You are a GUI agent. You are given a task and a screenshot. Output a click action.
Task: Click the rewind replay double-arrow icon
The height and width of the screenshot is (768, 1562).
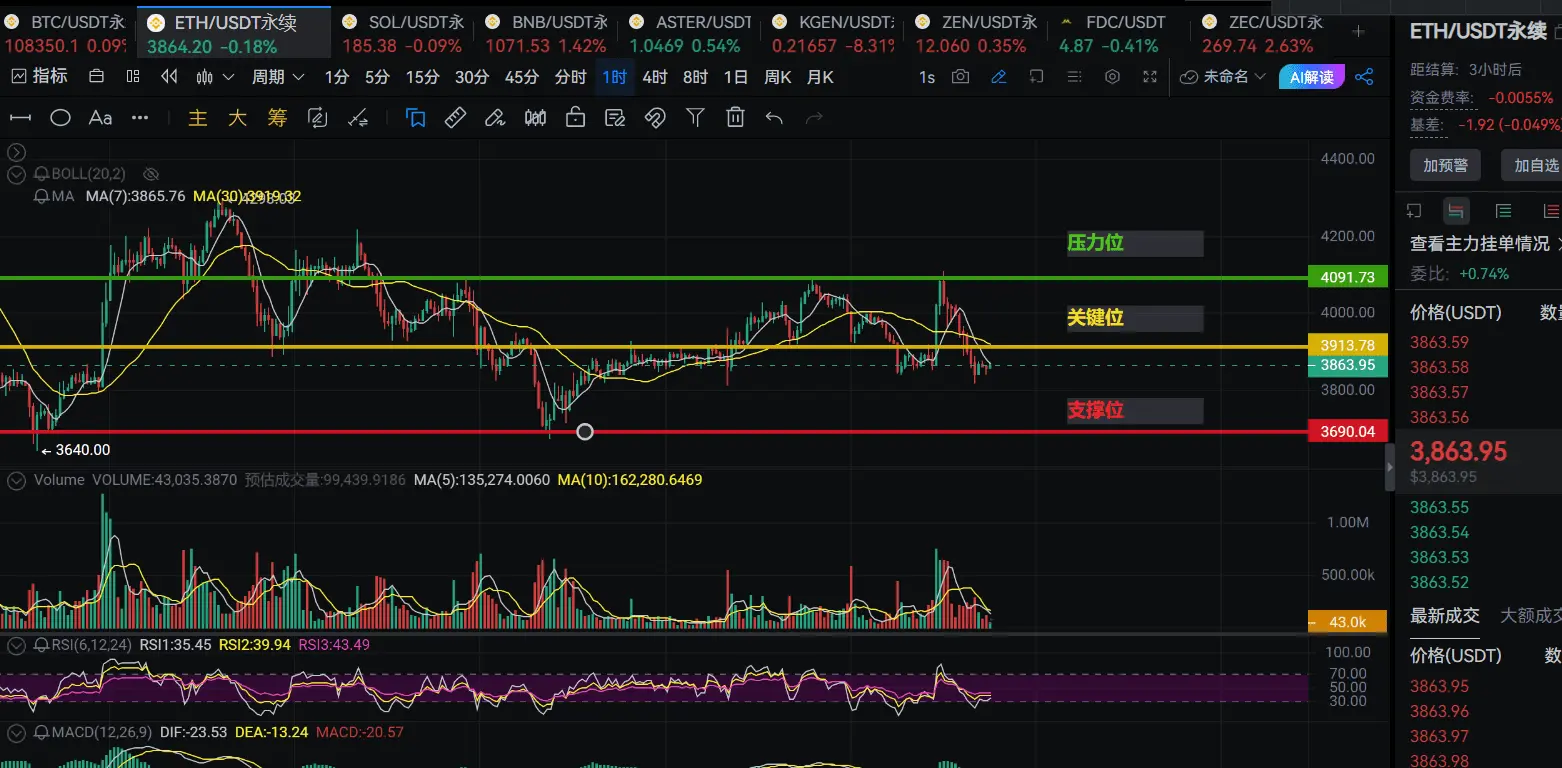pyautogui.click(x=169, y=77)
